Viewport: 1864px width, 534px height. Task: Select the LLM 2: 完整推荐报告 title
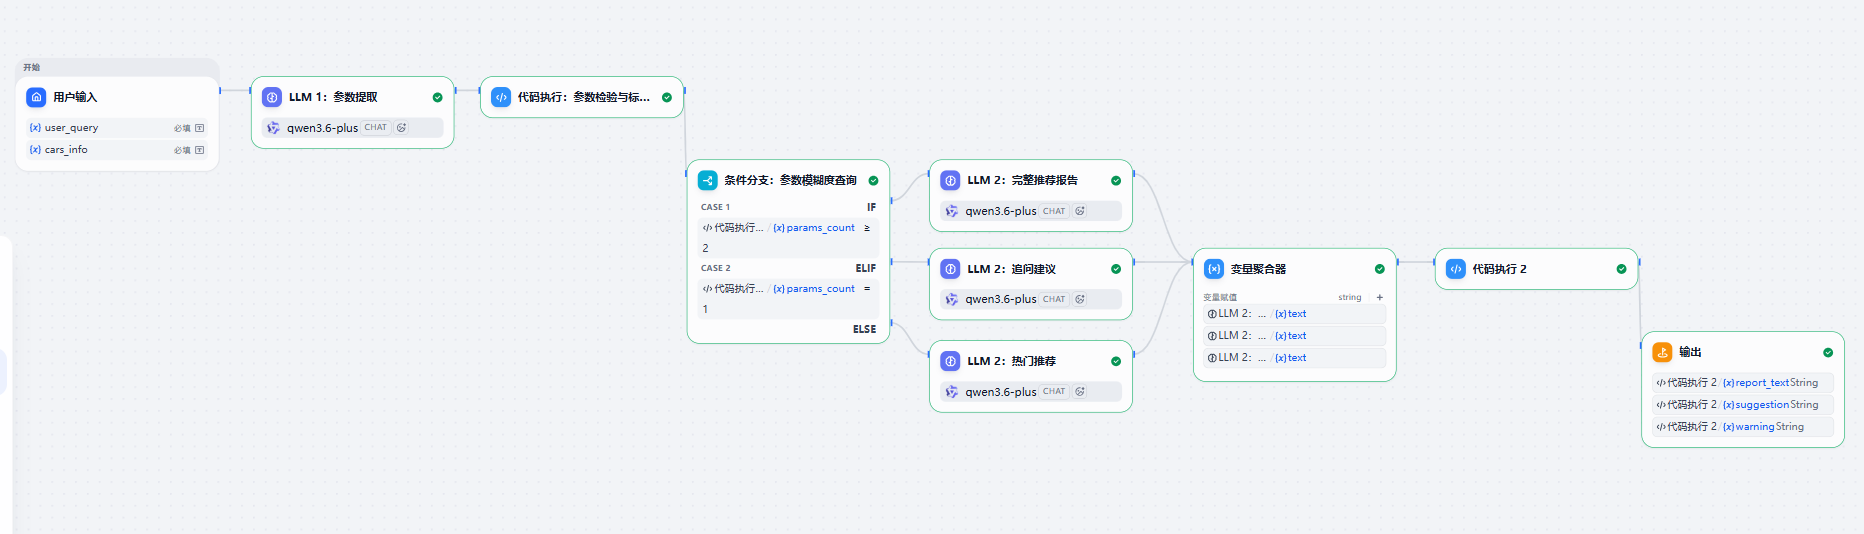click(x=1022, y=180)
